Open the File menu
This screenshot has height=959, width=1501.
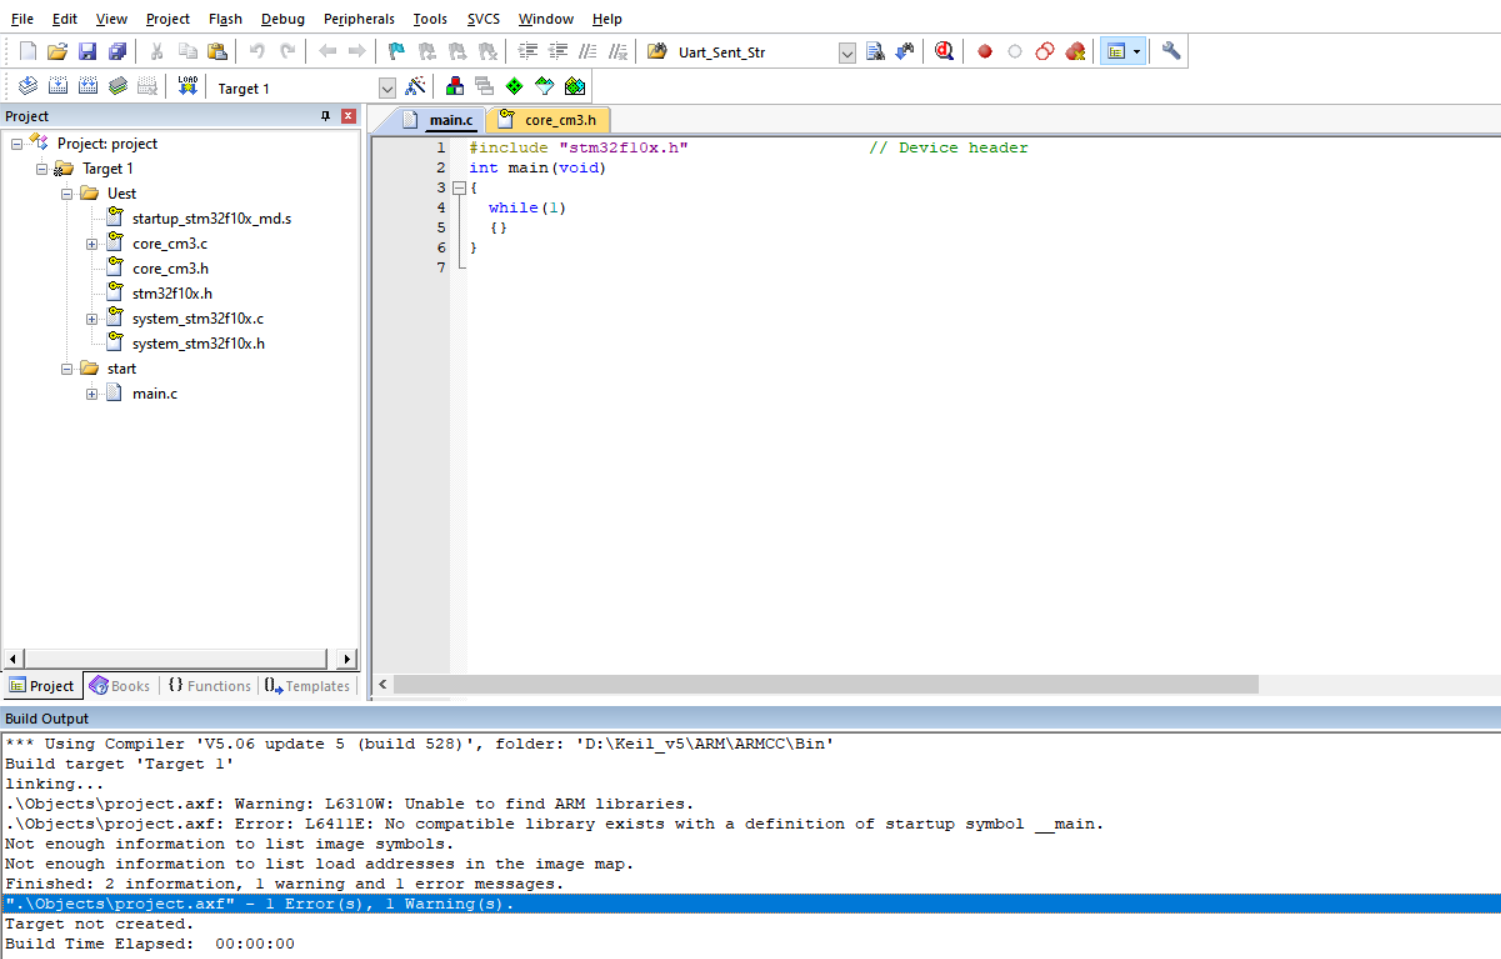point(22,18)
